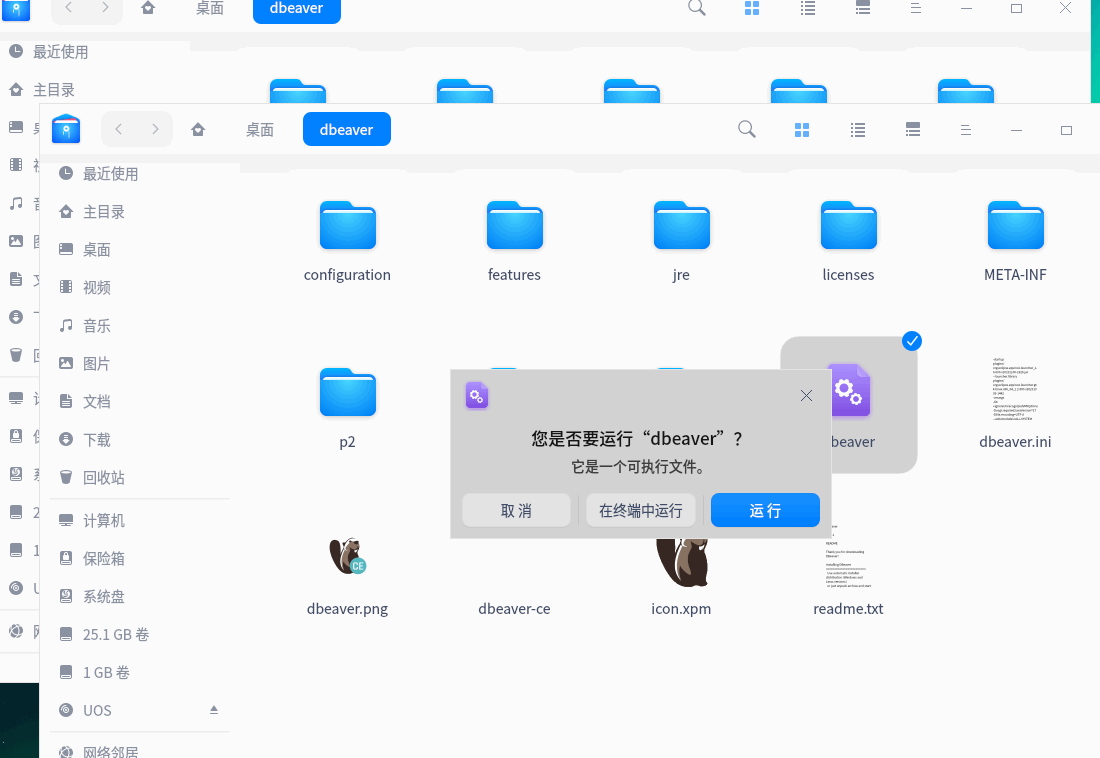Click search icon in front window toolbar

tap(746, 129)
